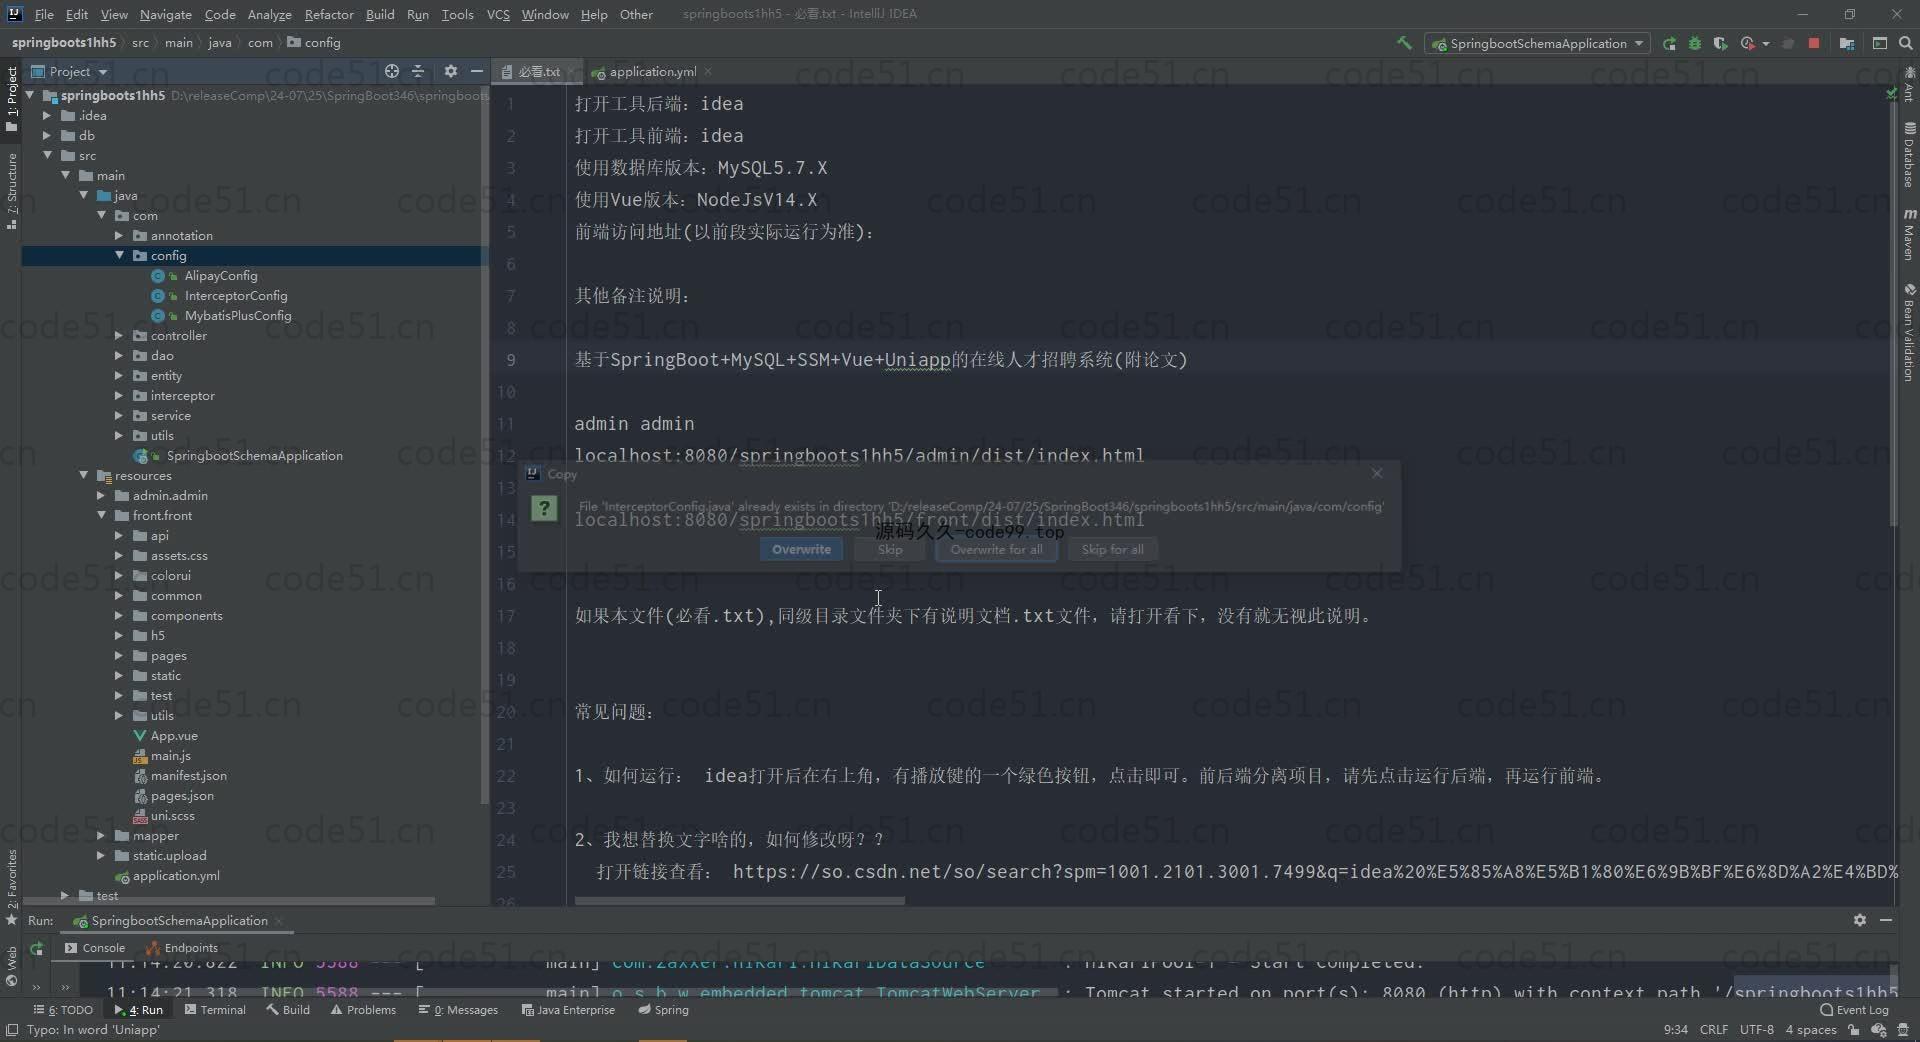Image resolution: width=1920 pixels, height=1042 pixels.
Task: Switch to Console tab in Run panel
Action: (x=95, y=948)
